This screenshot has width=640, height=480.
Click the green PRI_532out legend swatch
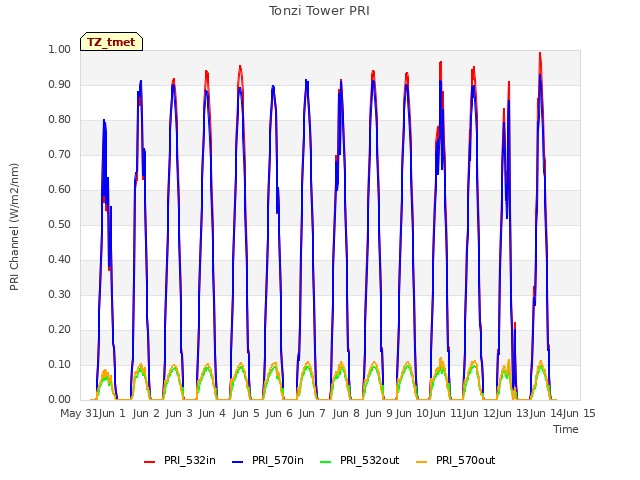click(x=326, y=462)
